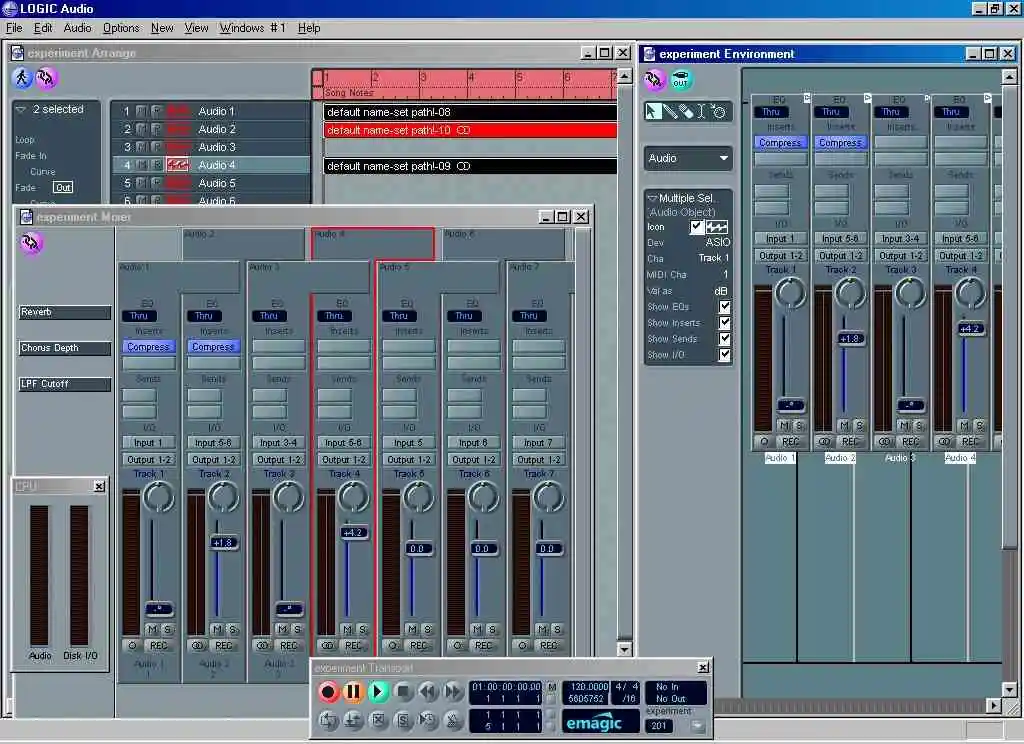The width and height of the screenshot is (1024, 744).
Task: Open the Audio menu
Action: (x=77, y=28)
